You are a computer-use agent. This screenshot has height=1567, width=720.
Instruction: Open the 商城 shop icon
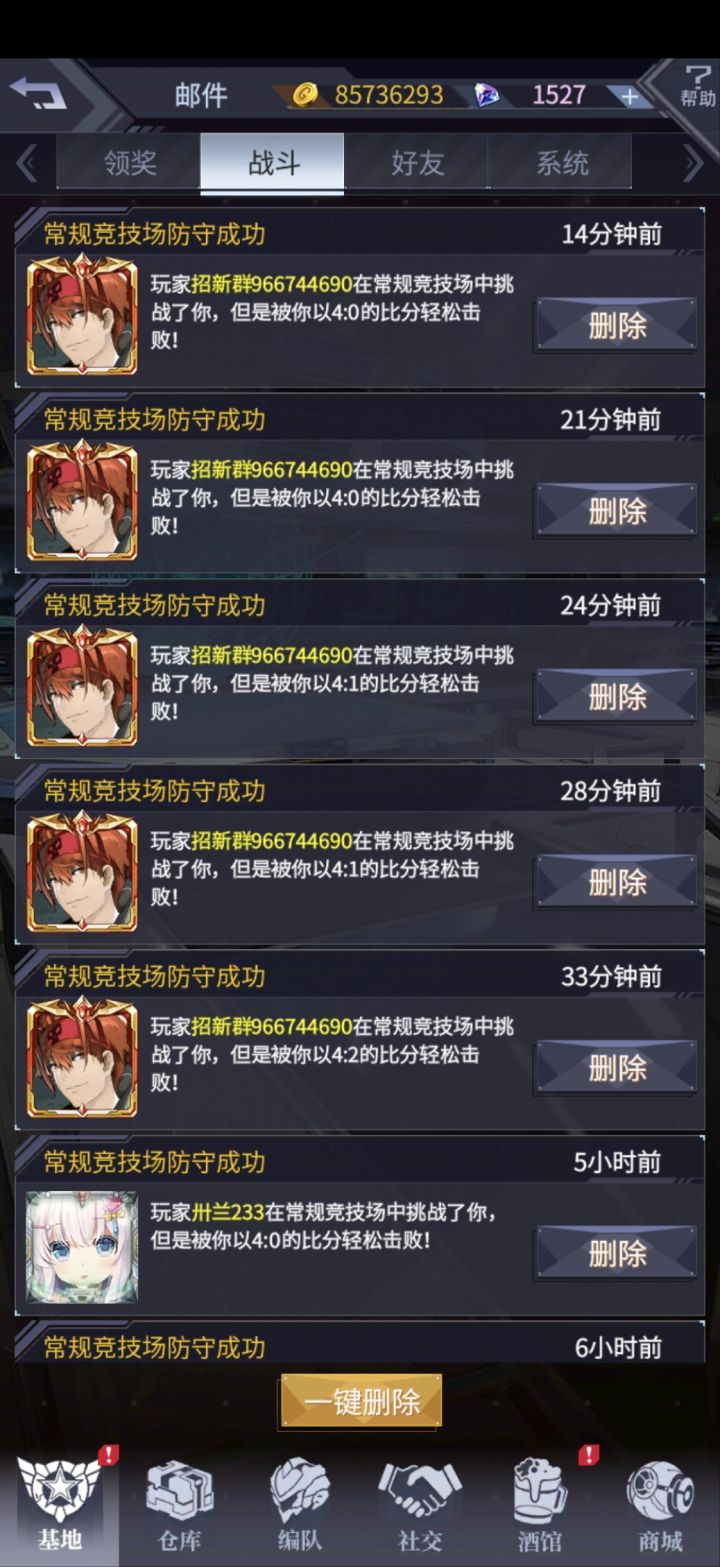(660, 1502)
